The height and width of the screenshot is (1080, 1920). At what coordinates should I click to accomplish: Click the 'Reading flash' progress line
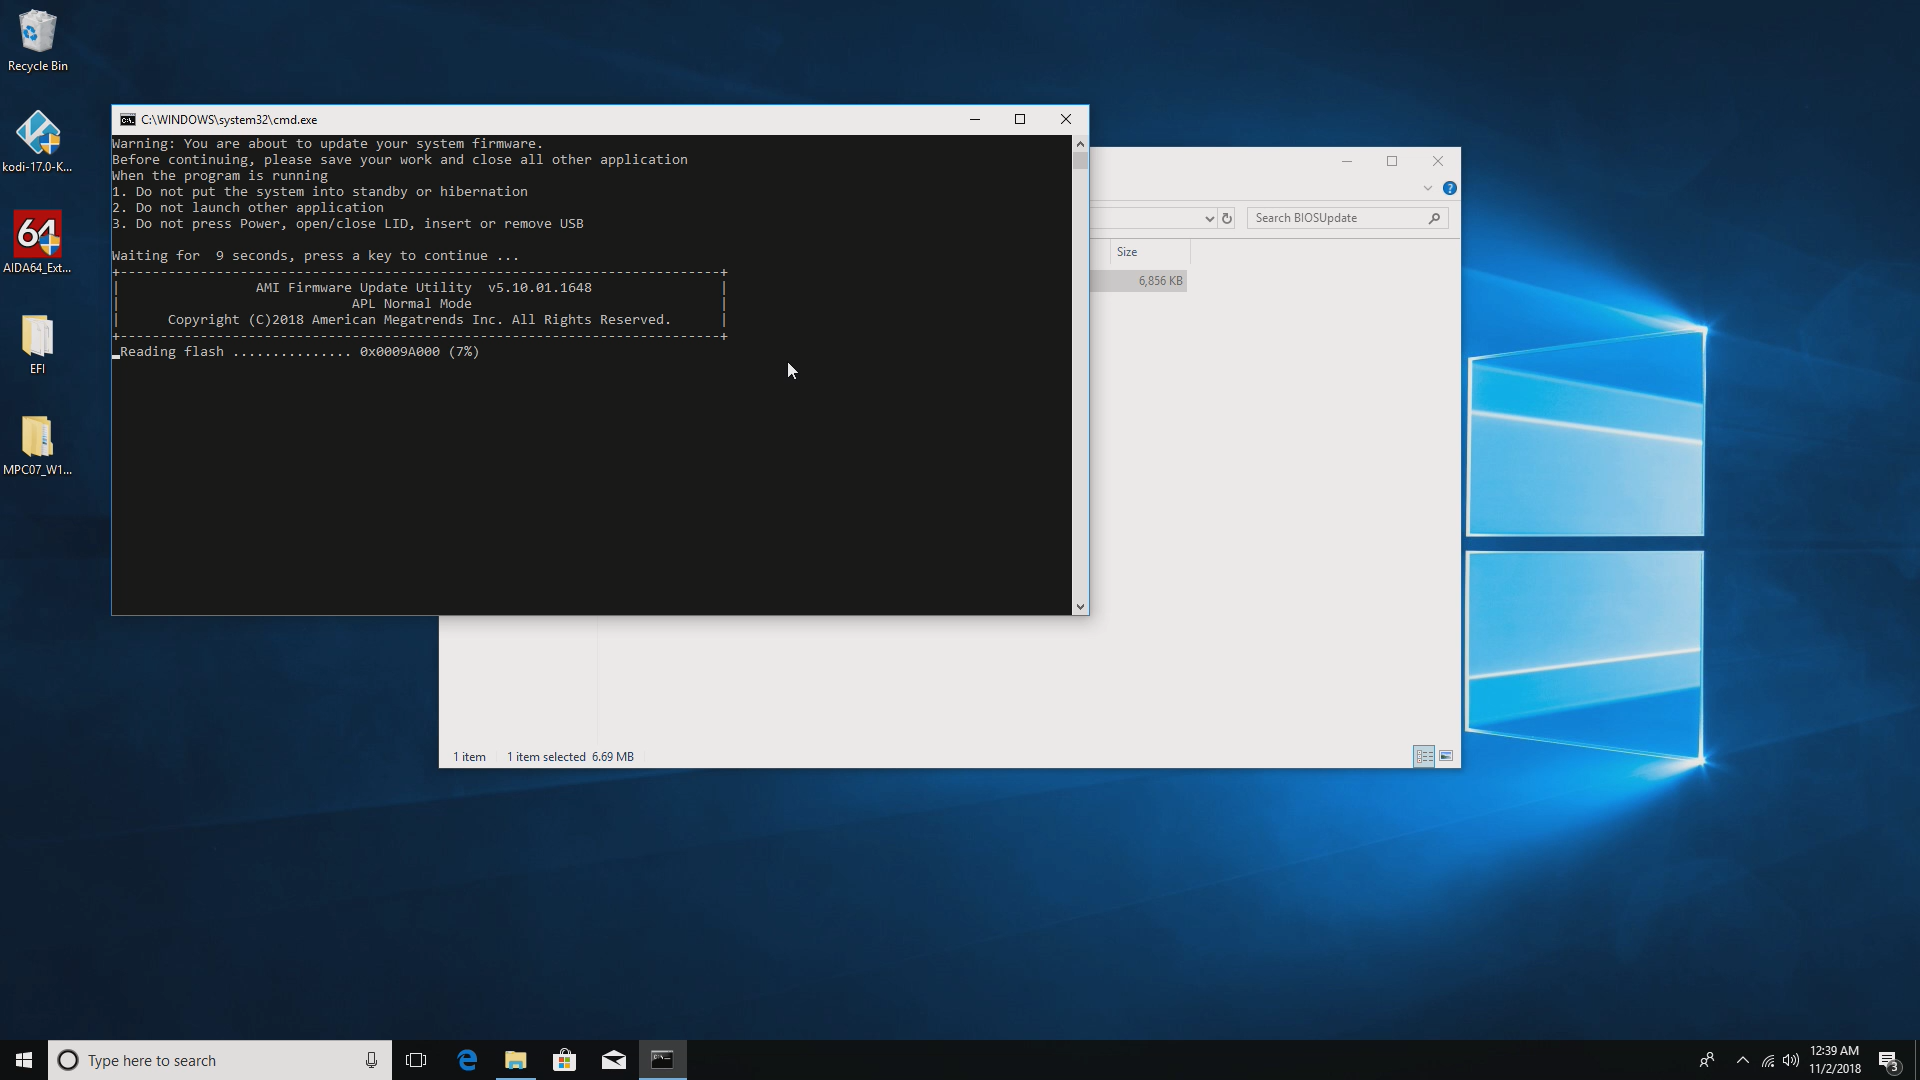pos(299,352)
